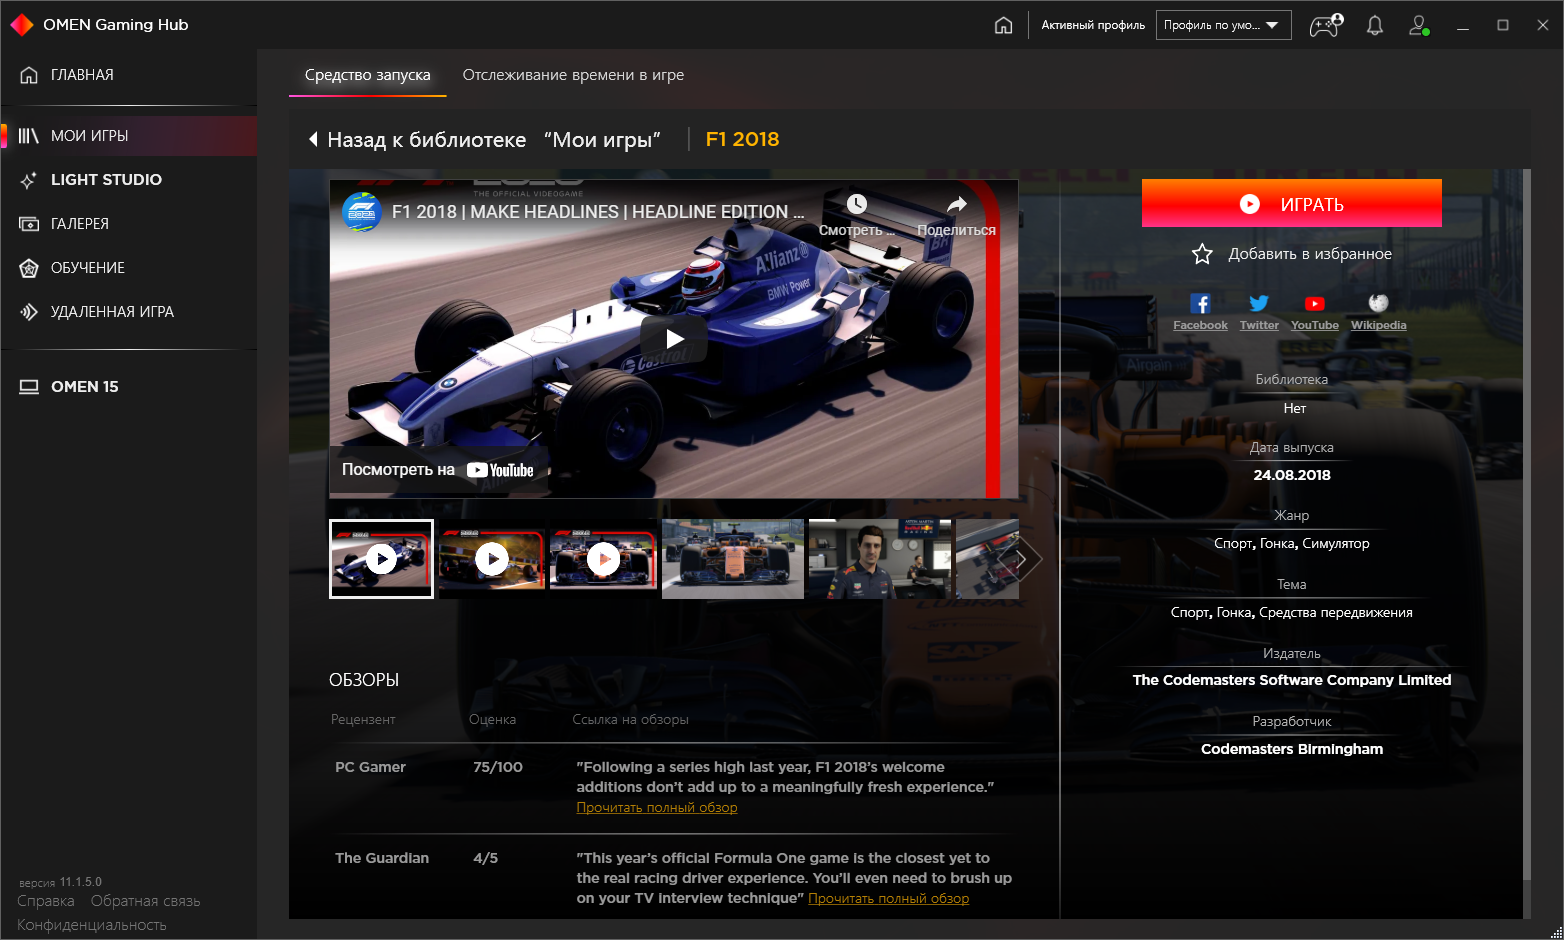
Task: Select the third video thumbnail
Action: pyautogui.click(x=603, y=559)
